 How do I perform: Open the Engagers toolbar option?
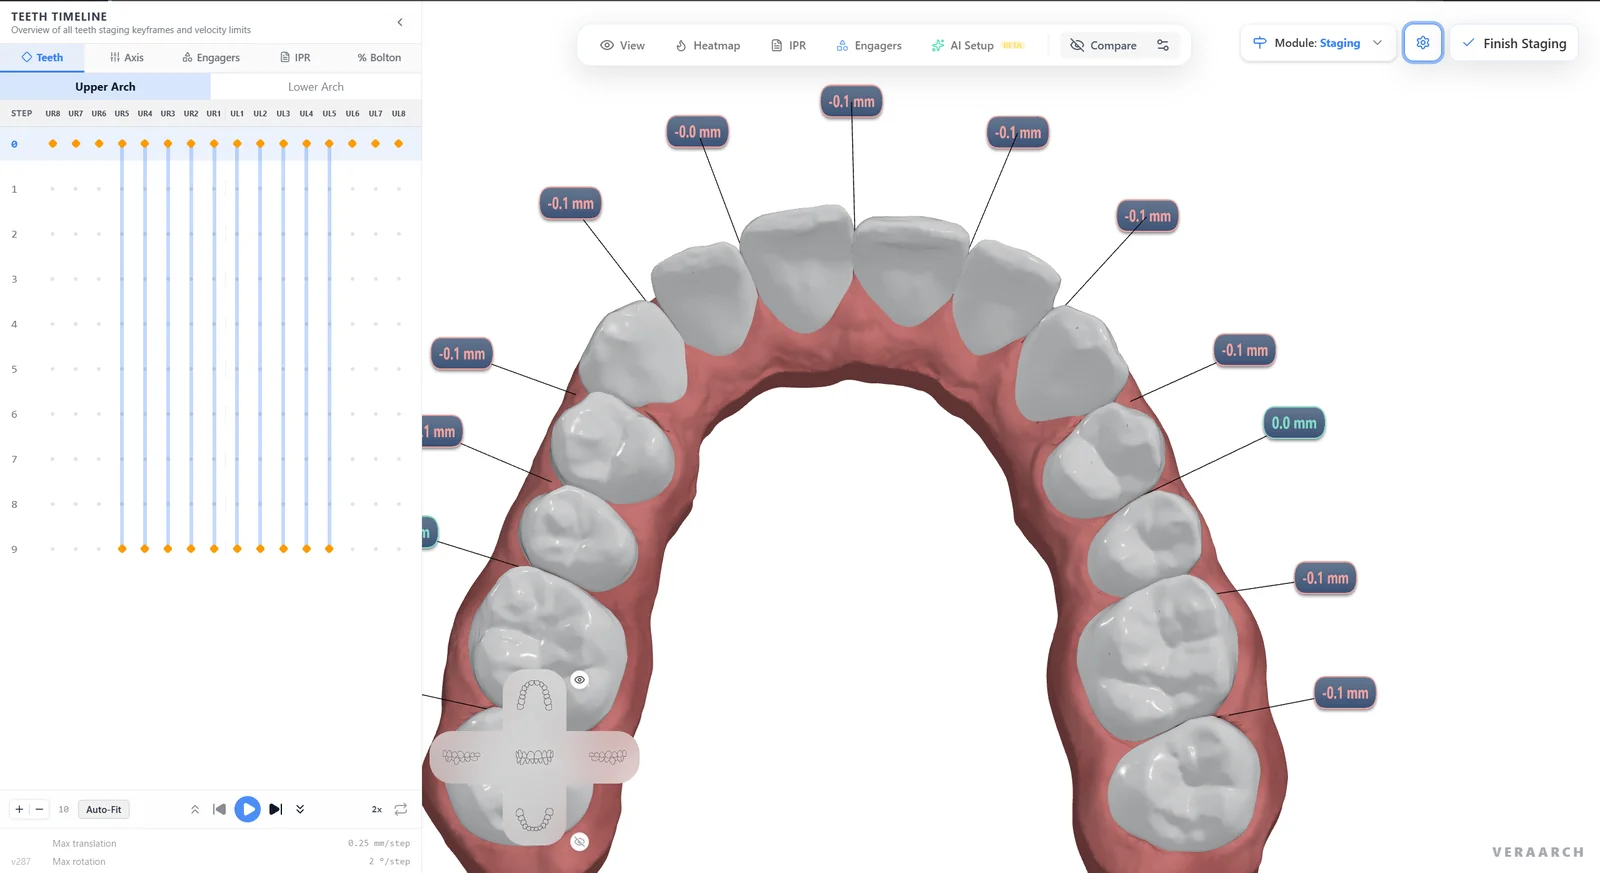868,45
